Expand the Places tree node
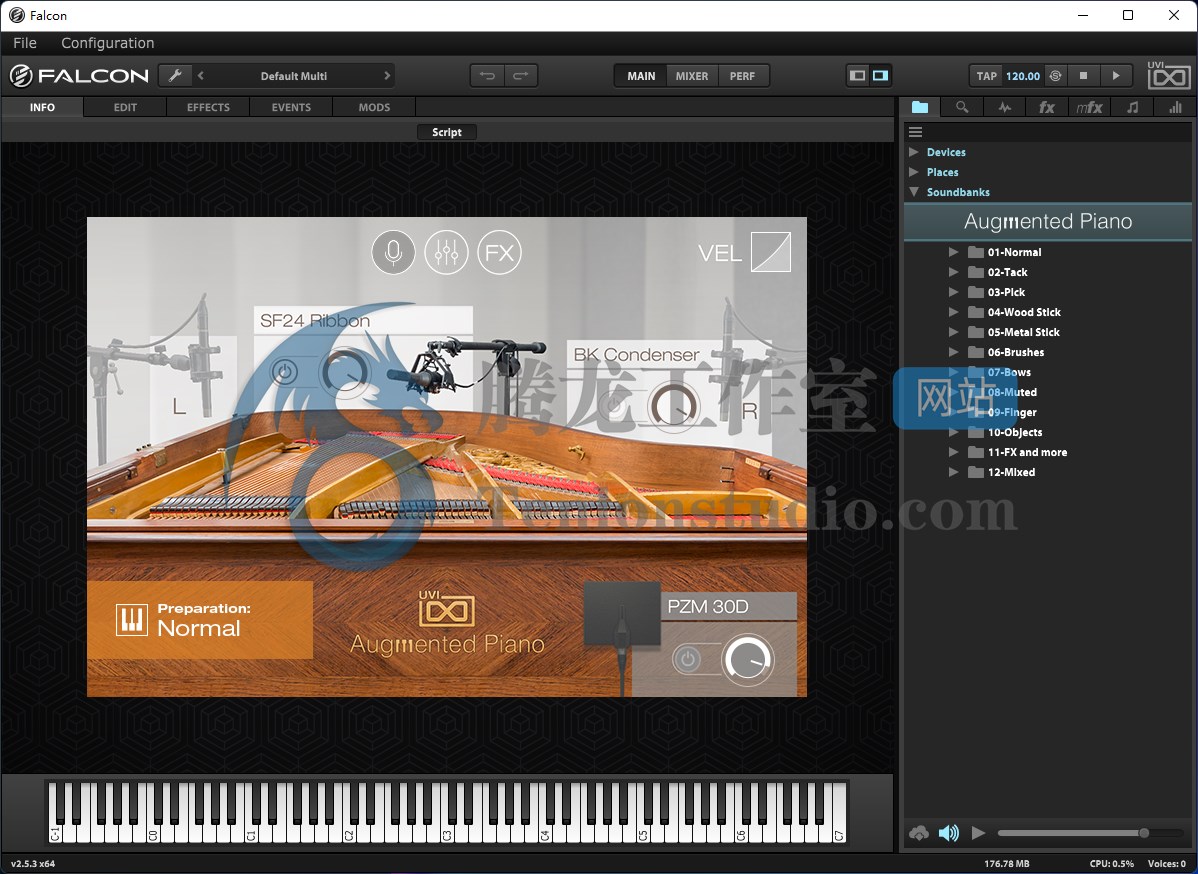This screenshot has width=1198, height=874. (914, 172)
